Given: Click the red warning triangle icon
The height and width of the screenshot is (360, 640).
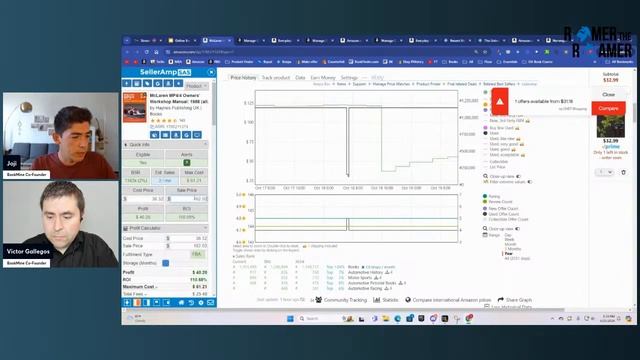Looking at the screenshot, I should tap(500, 102).
